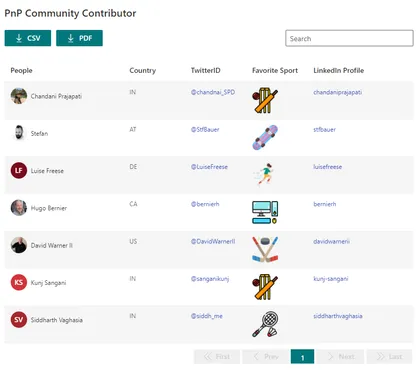Open the @sanganikunj Twitter link
This screenshot has width=420, height=370.
tap(210, 279)
